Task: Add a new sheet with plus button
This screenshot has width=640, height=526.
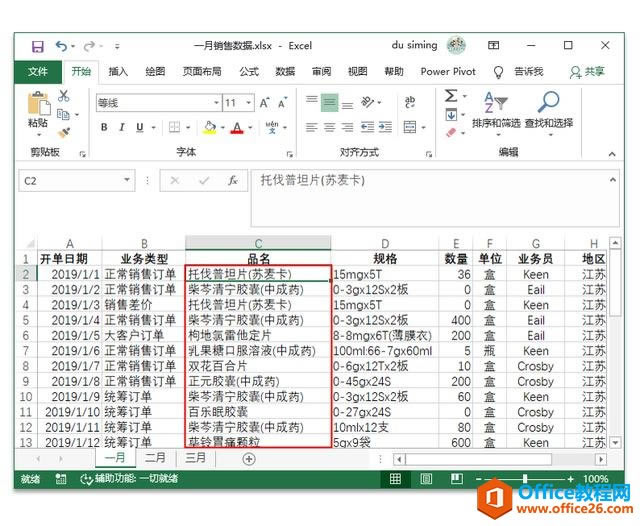Action: 249,459
